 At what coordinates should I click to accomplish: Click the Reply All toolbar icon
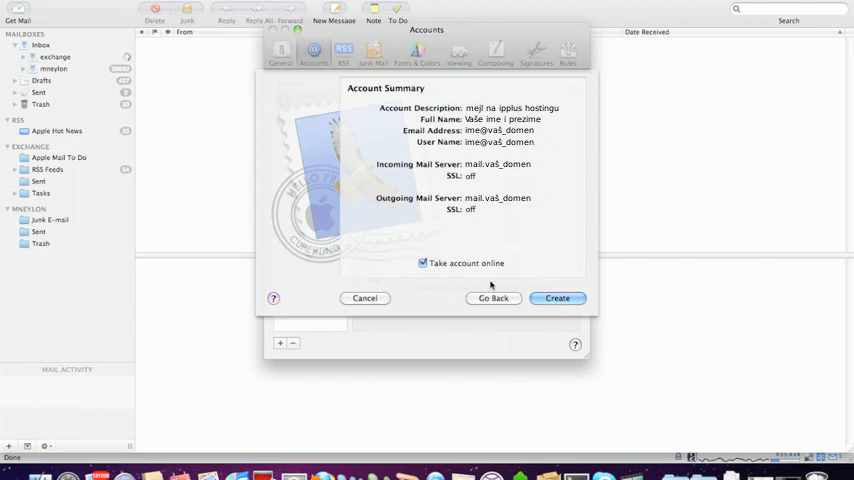tap(258, 9)
